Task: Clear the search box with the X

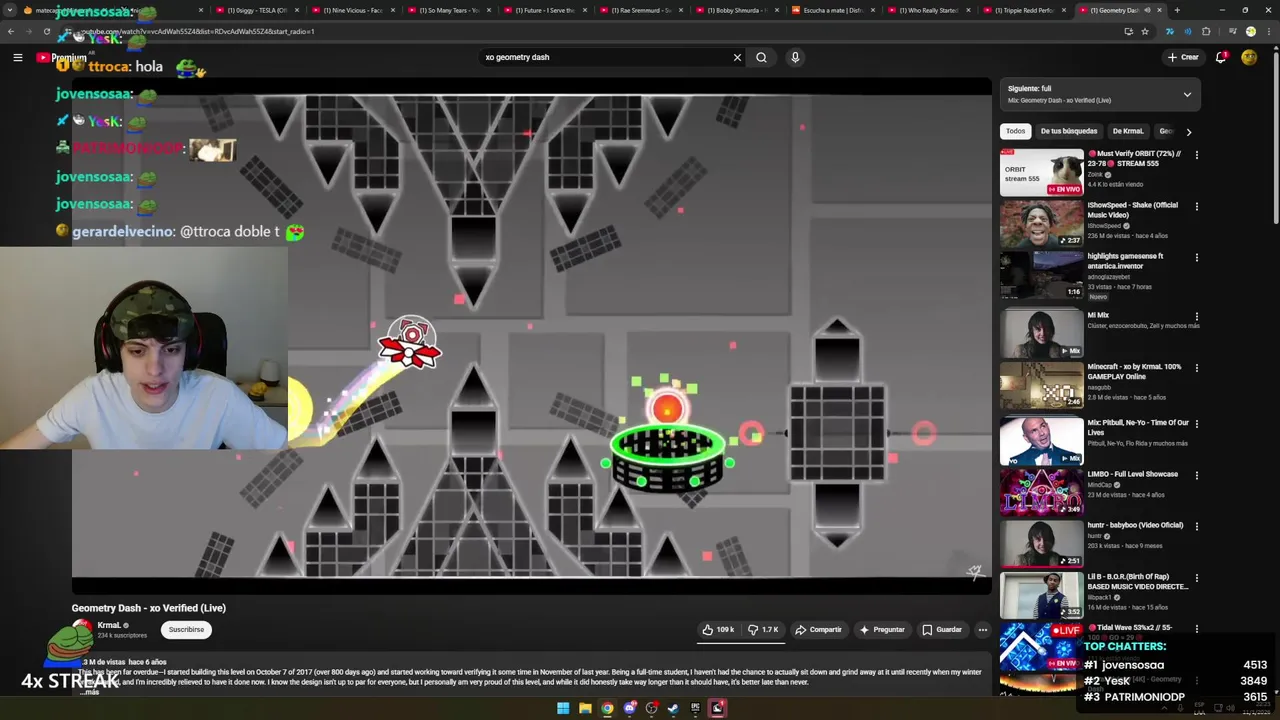Action: (737, 57)
